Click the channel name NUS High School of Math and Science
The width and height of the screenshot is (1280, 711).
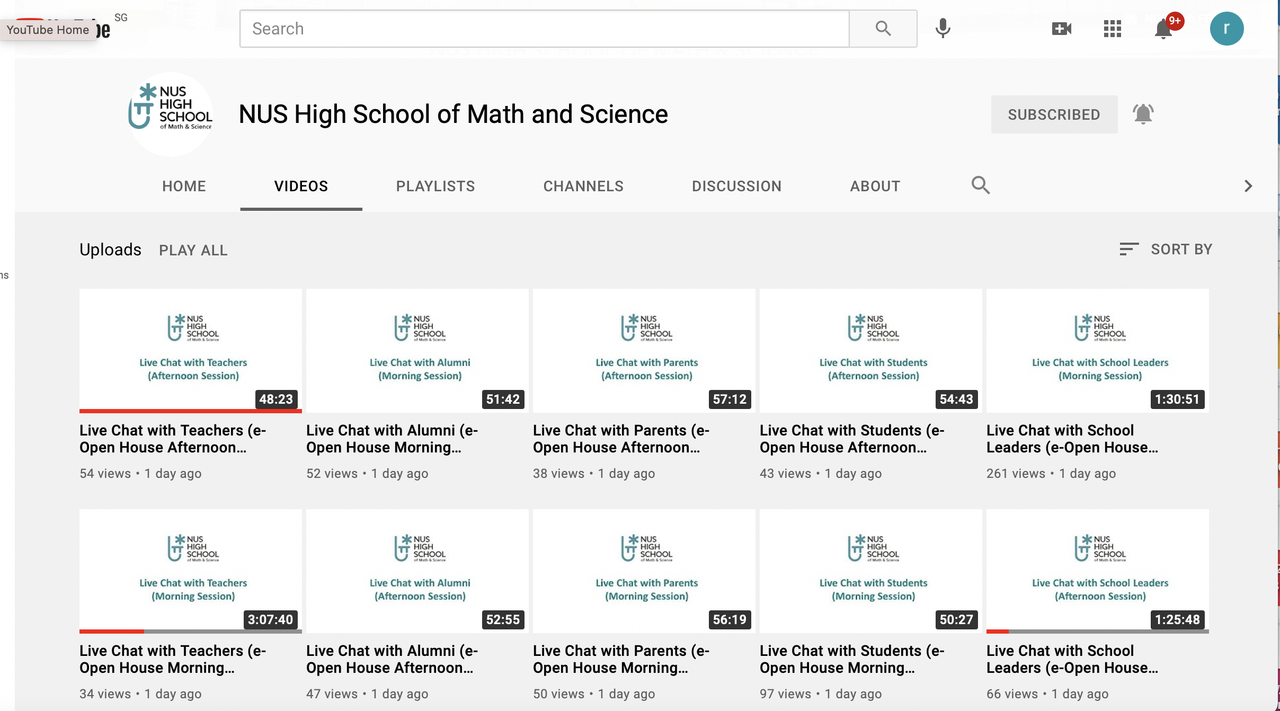(x=453, y=114)
